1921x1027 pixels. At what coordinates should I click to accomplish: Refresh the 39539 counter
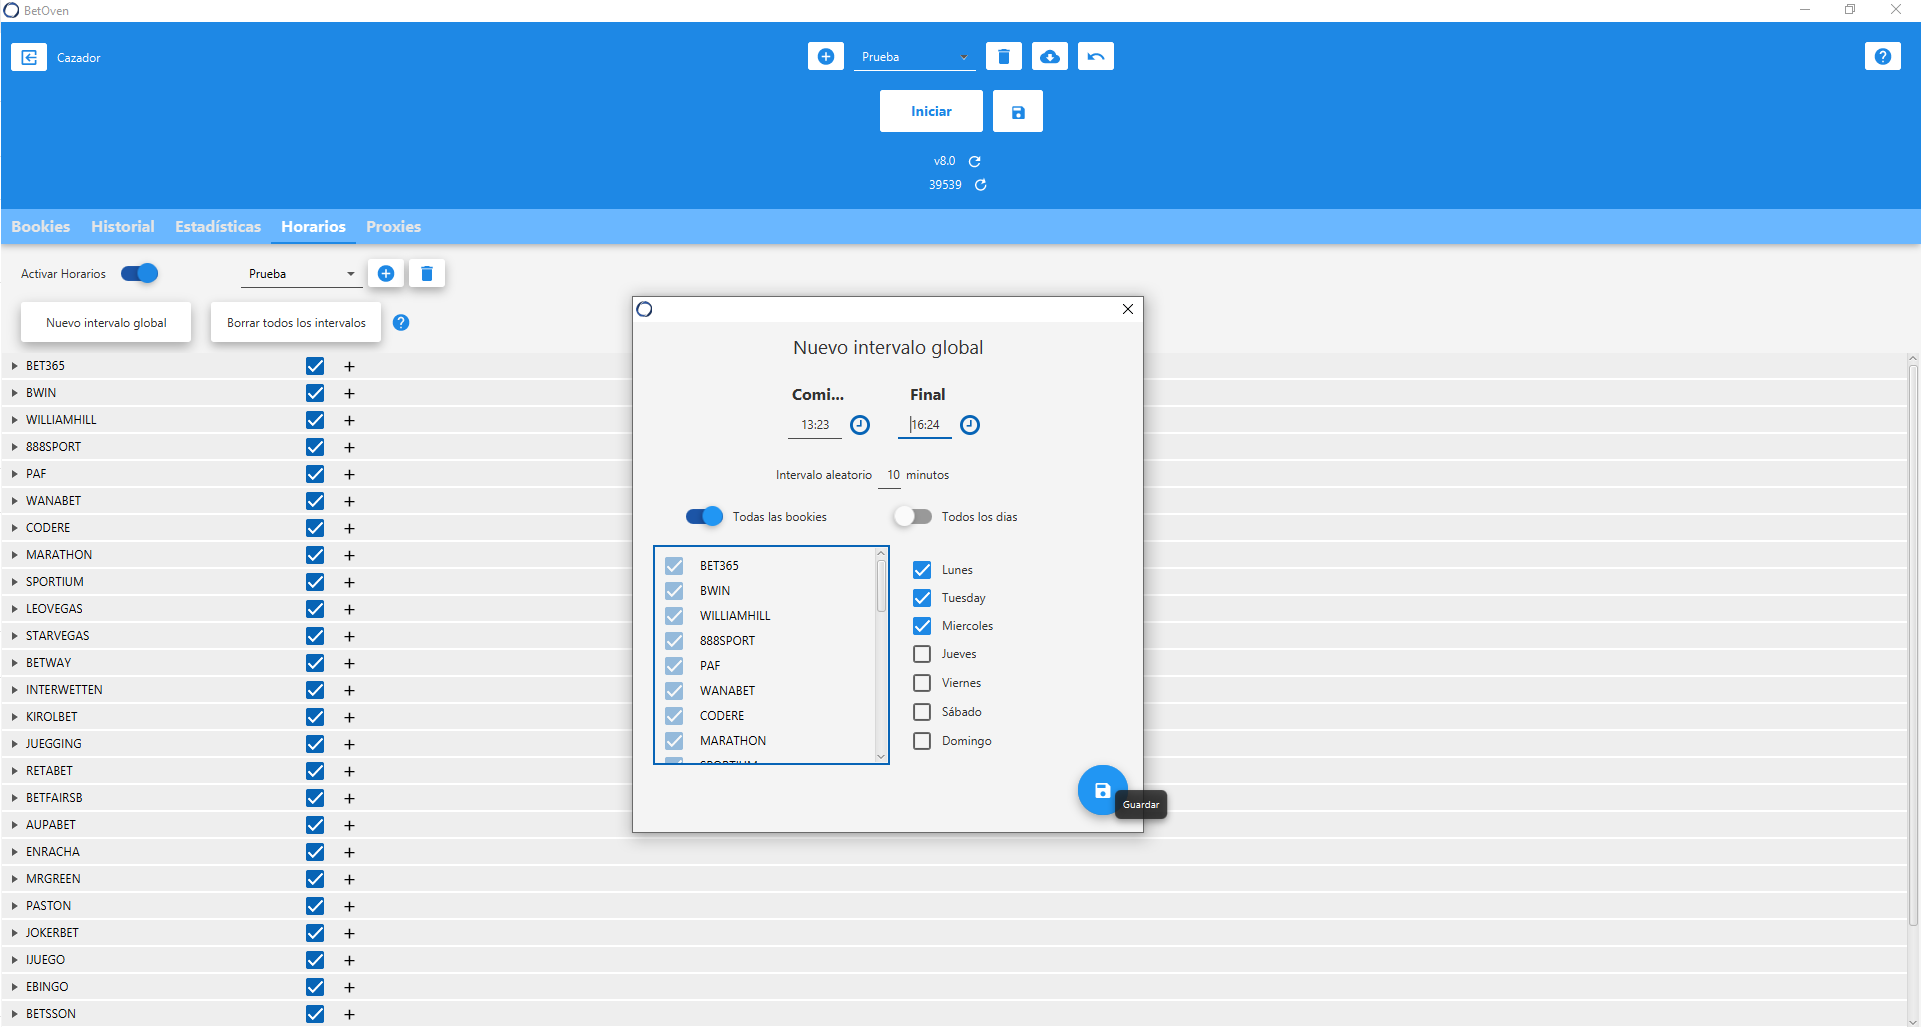981,185
